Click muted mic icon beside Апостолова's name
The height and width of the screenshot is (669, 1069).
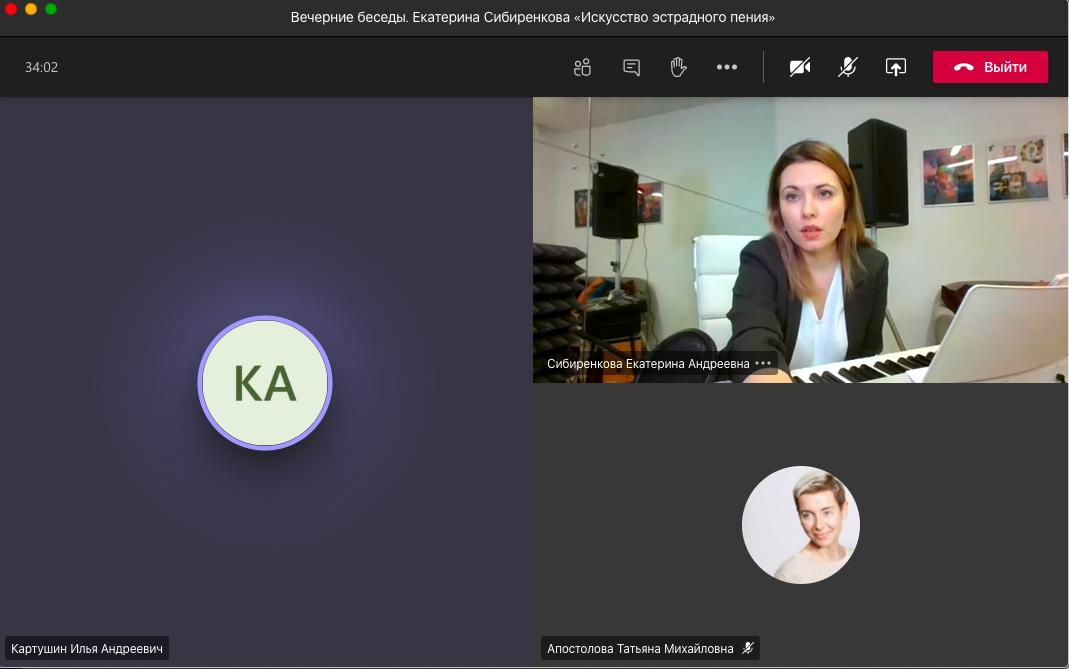click(747, 648)
